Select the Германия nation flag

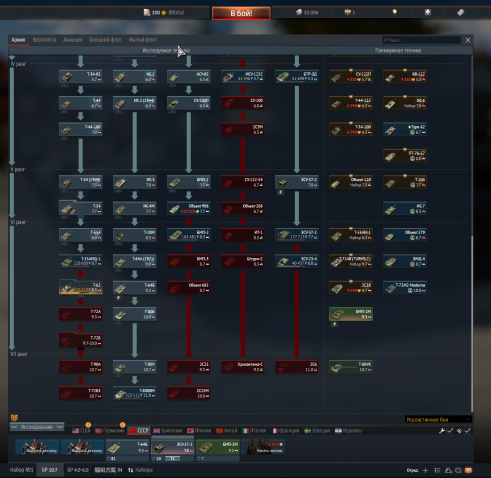[x=110, y=431]
